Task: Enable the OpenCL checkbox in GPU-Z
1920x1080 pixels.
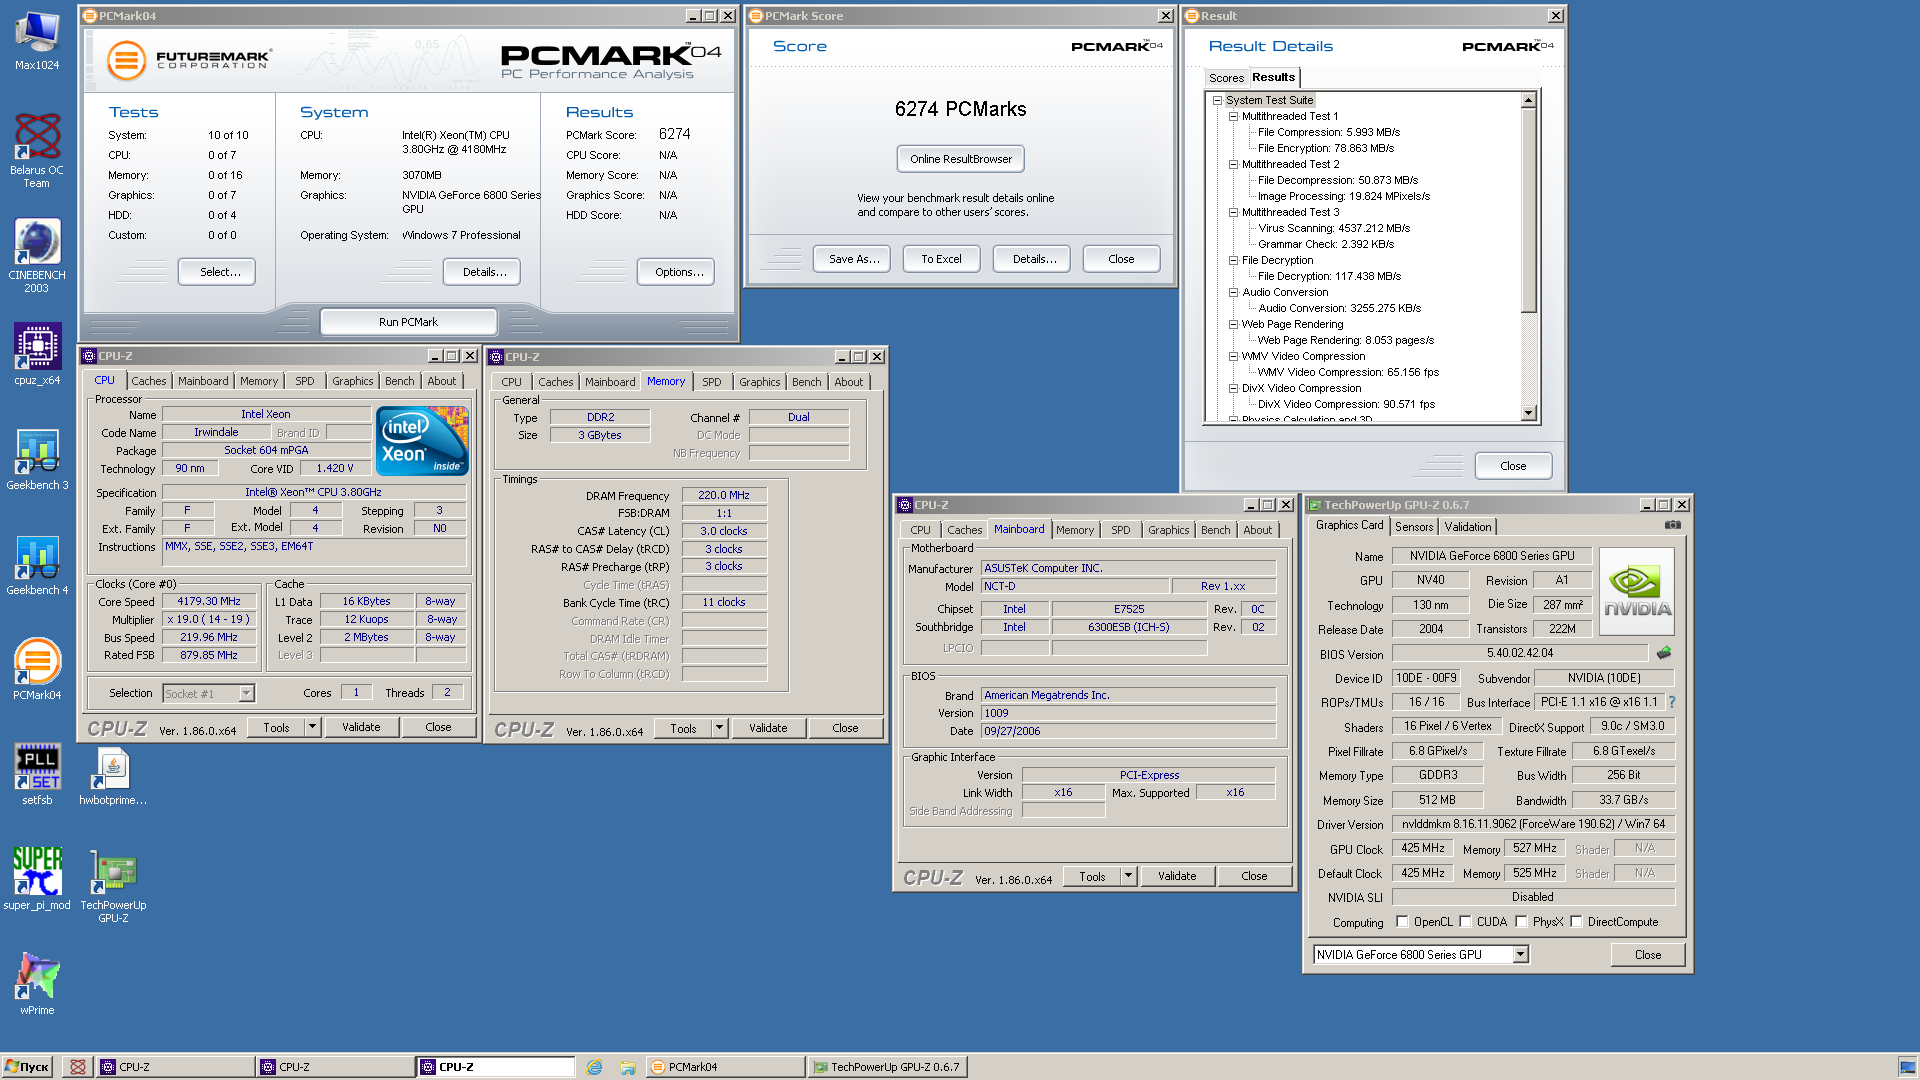Action: [1402, 922]
